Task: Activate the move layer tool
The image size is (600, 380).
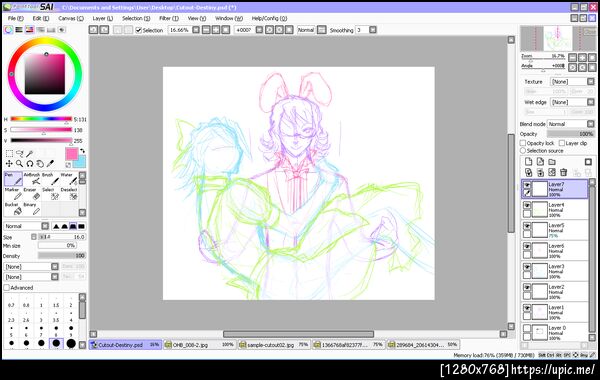Action: point(9,164)
